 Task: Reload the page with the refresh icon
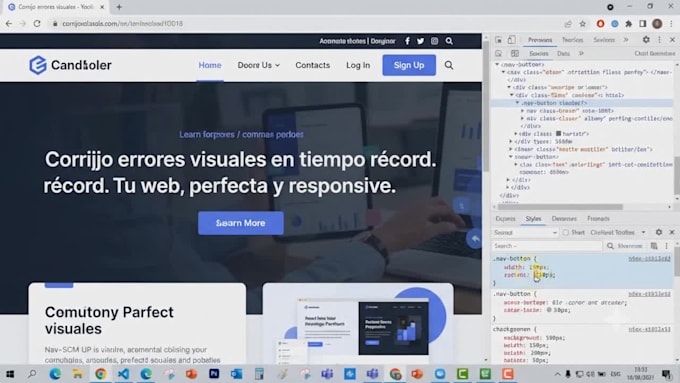point(37,23)
